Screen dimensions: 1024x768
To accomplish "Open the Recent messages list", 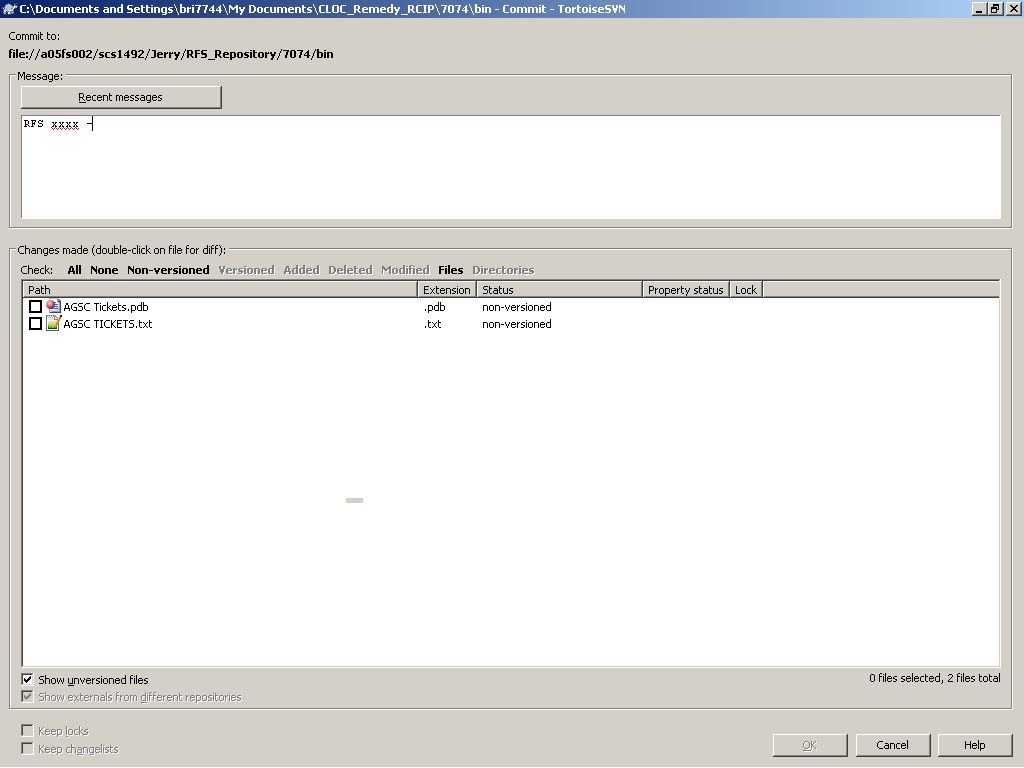I will (121, 97).
